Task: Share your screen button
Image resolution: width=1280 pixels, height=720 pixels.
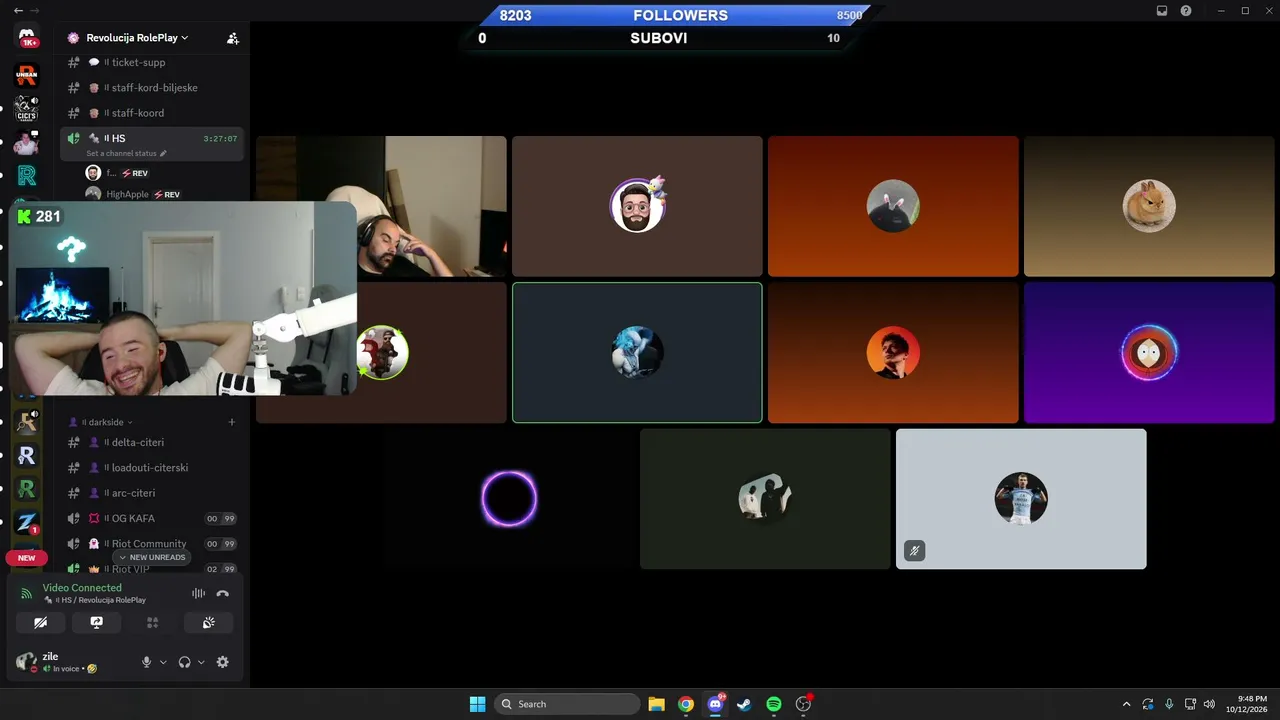Action: click(97, 622)
